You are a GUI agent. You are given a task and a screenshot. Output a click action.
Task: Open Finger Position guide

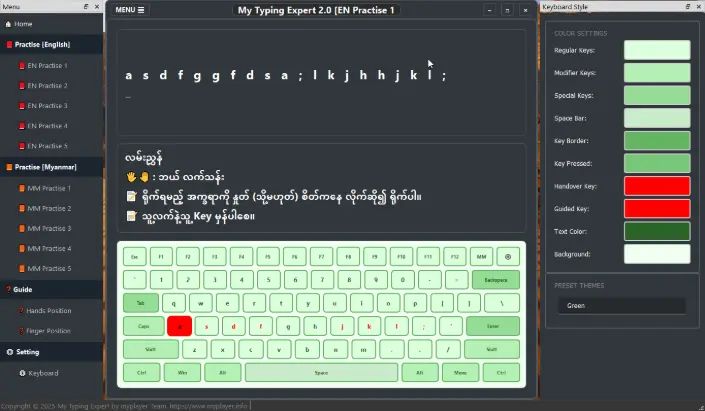point(51,331)
